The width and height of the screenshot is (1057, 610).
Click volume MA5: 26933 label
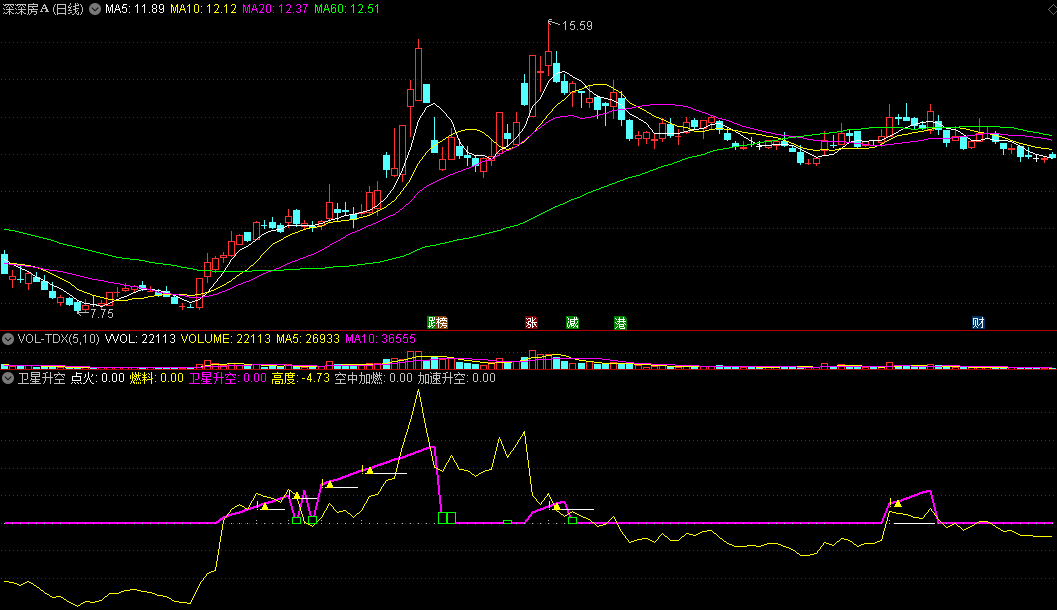tap(308, 338)
